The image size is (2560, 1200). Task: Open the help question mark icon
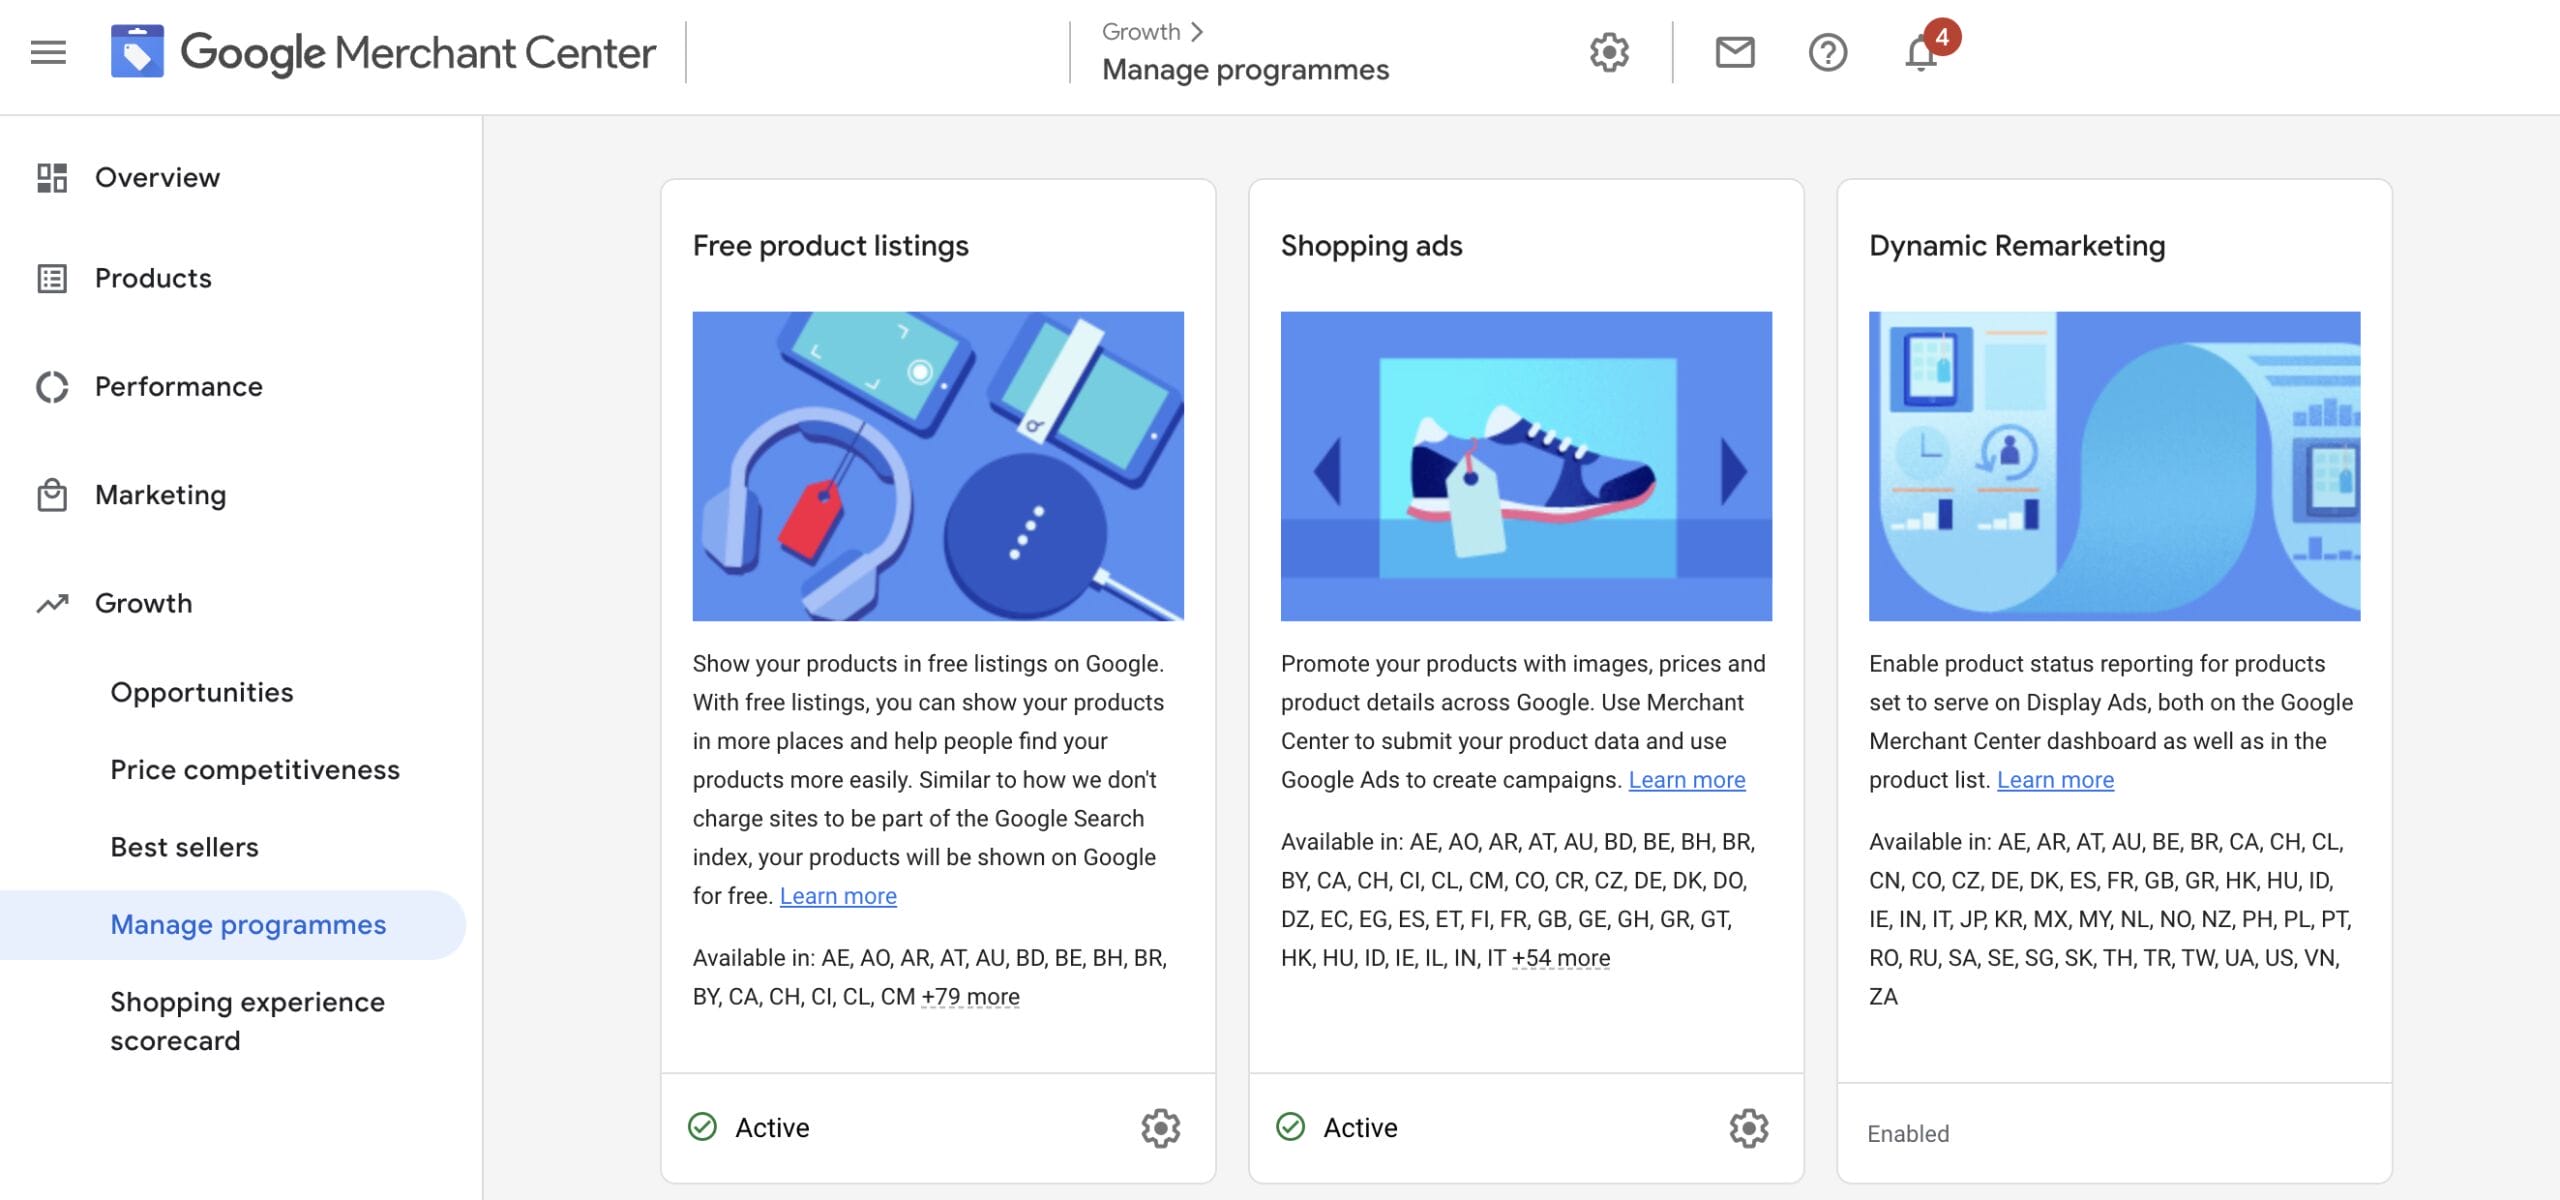tap(1827, 52)
